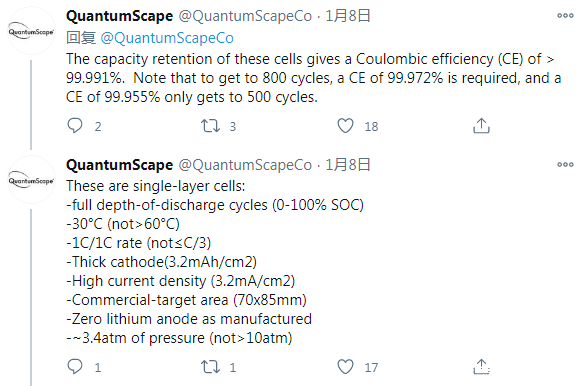Click the @QuantumScapeCo handle on first tweet
Screen dimensions: 578x386
(x=245, y=16)
